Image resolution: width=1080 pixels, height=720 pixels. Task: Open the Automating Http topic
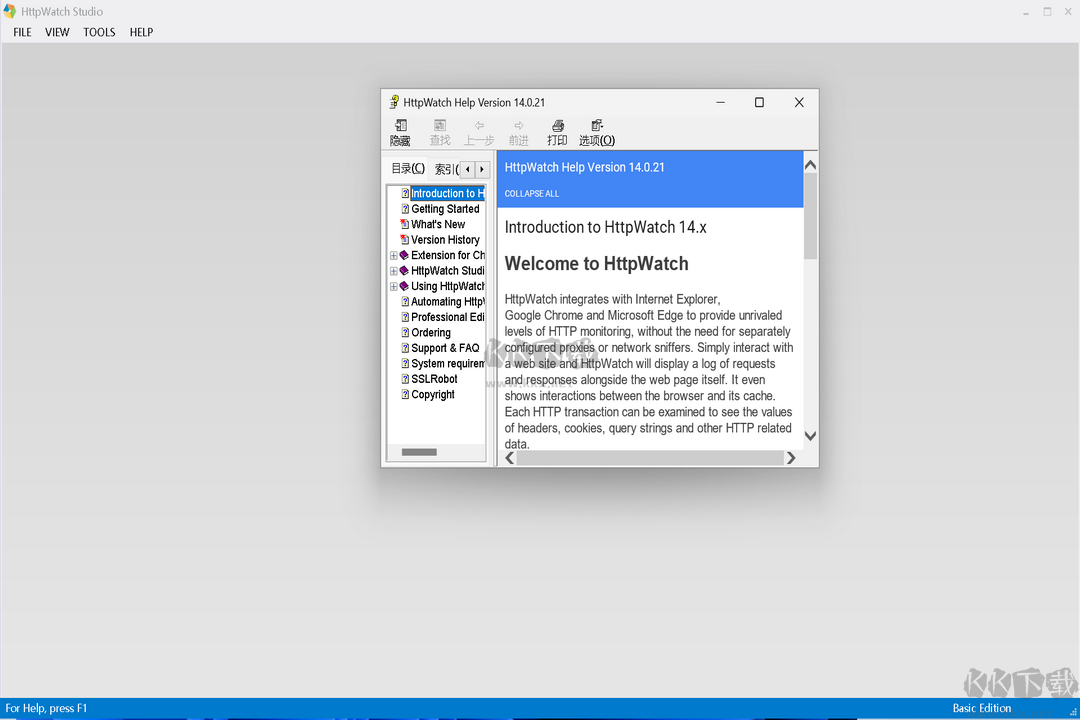point(448,302)
